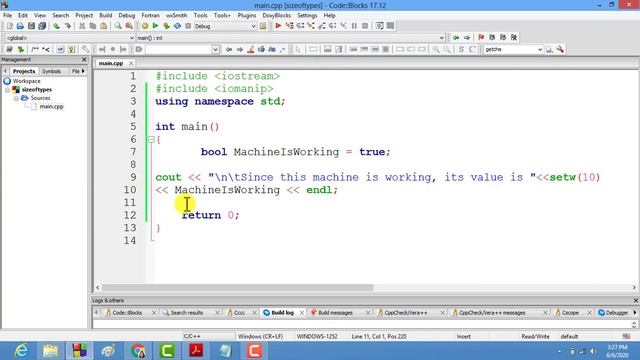Collapse the sizeoftypes project tree node
The image size is (640, 360).
pyautogui.click(x=7, y=89)
